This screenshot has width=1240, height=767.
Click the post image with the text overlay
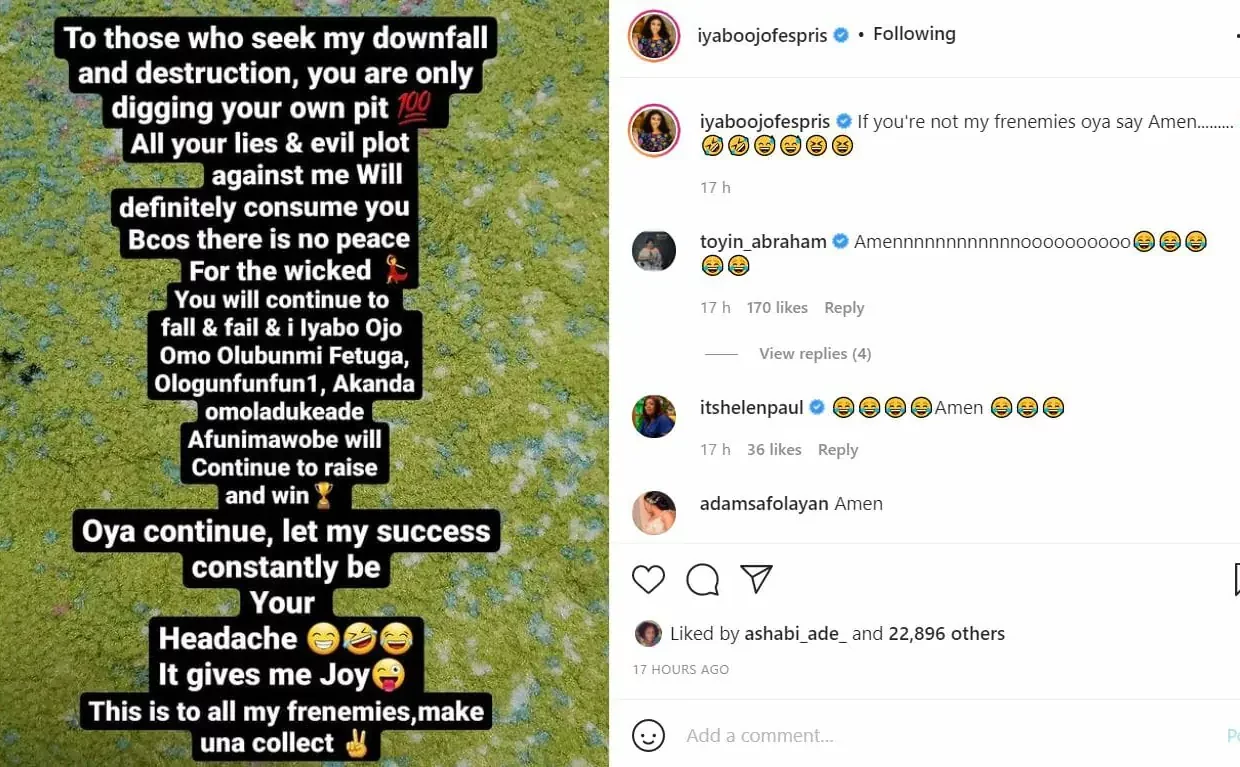(304, 383)
